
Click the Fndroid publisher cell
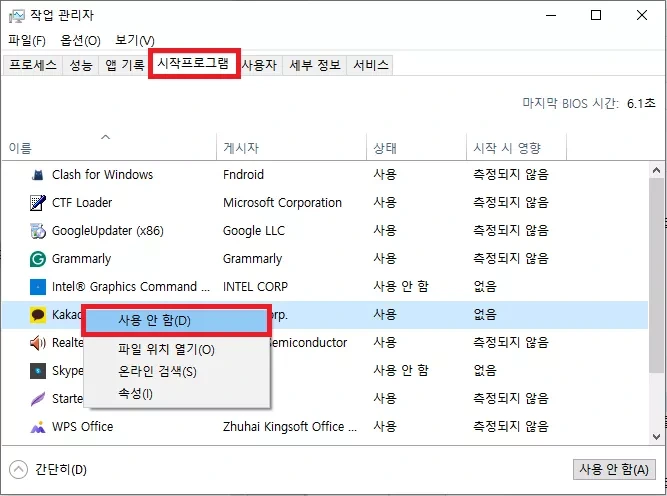[243, 174]
